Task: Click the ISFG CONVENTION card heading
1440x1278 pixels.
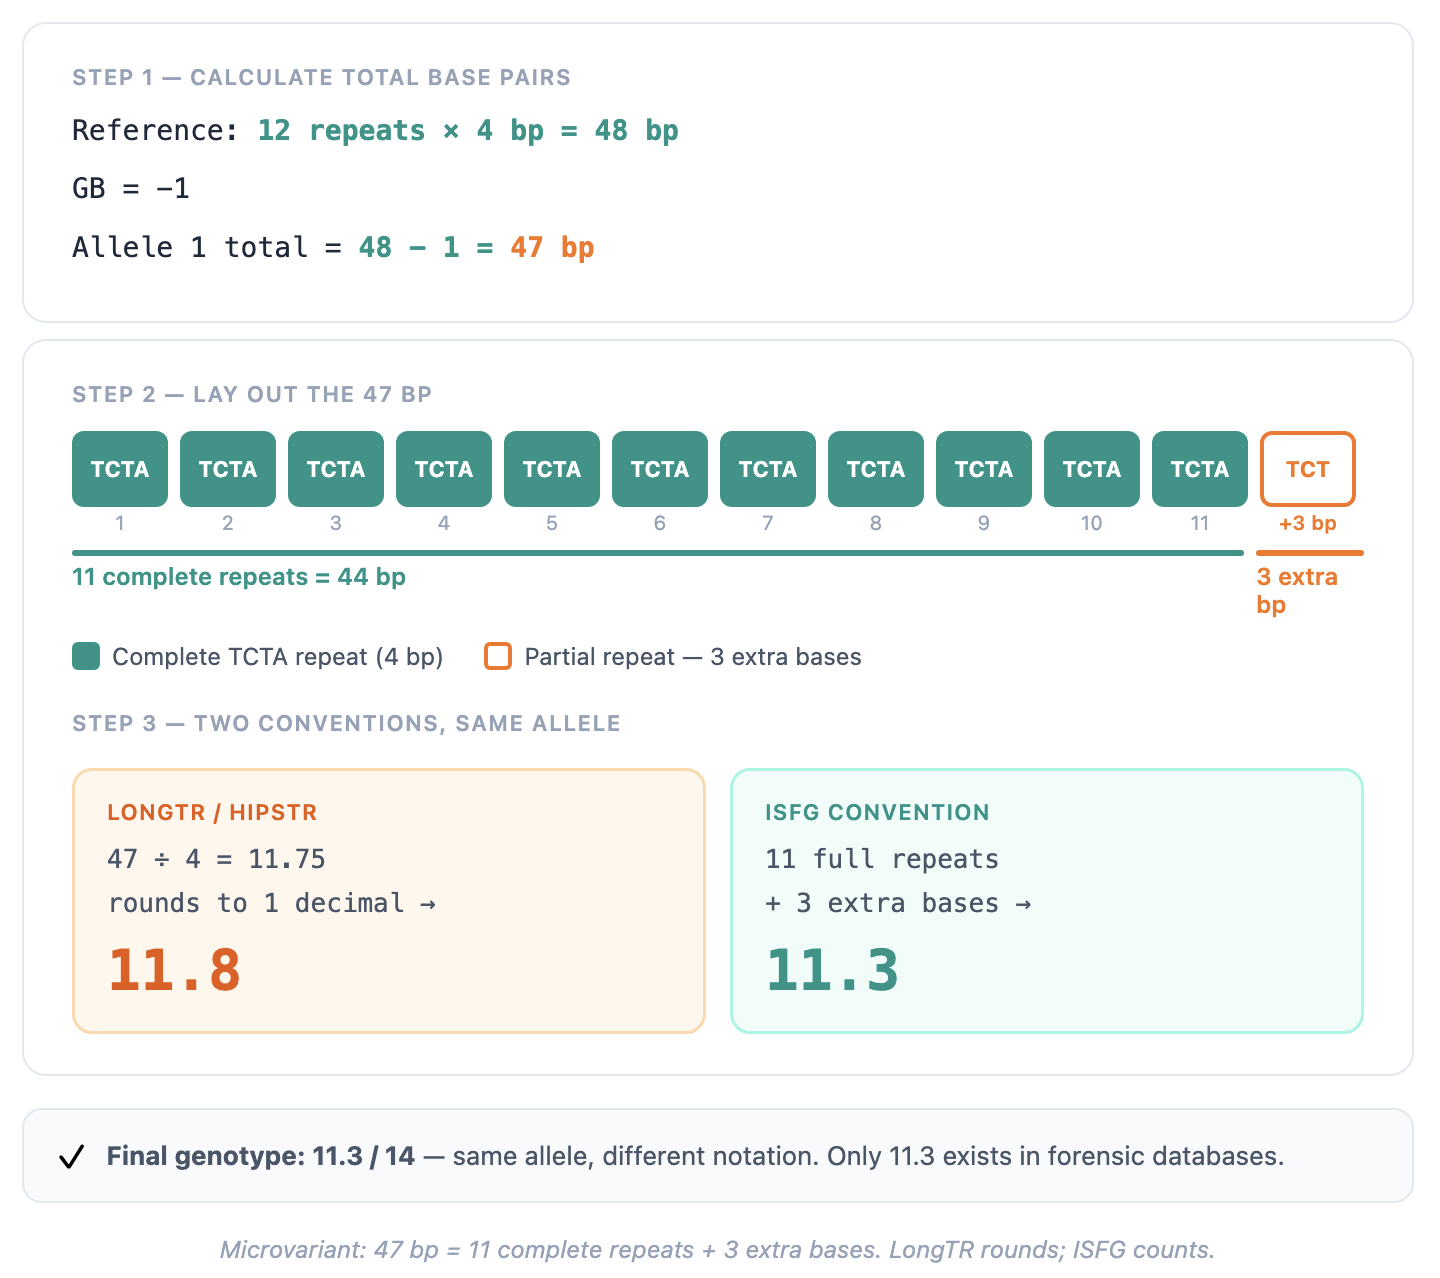Action: click(x=877, y=812)
